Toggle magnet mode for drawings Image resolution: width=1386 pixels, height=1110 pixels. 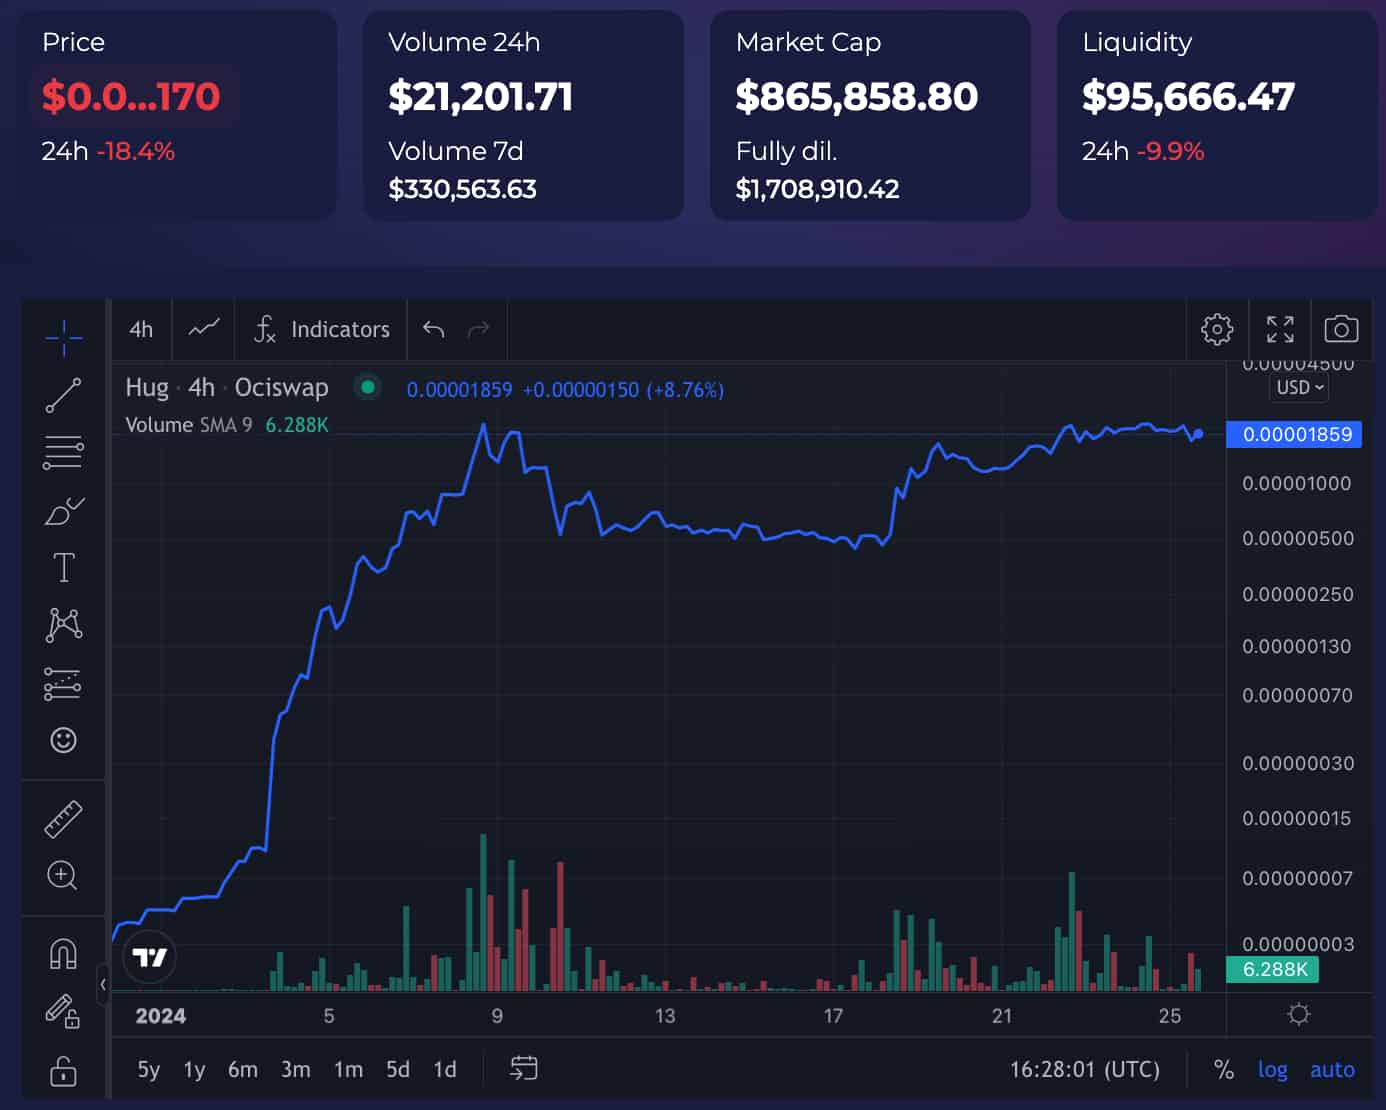point(63,954)
